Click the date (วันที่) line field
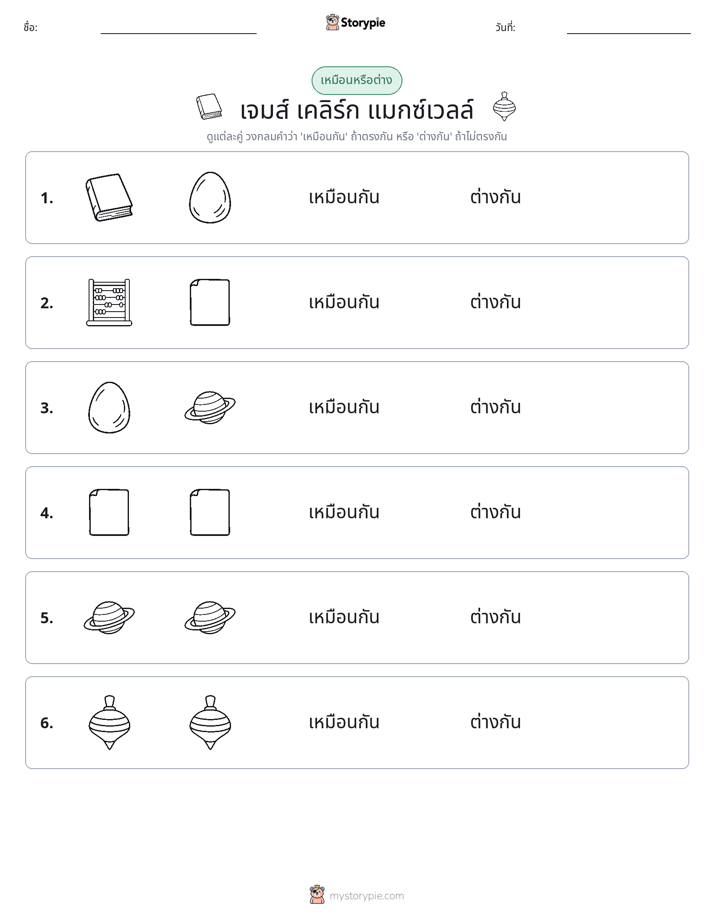The height and width of the screenshot is (924, 714). pos(629,28)
